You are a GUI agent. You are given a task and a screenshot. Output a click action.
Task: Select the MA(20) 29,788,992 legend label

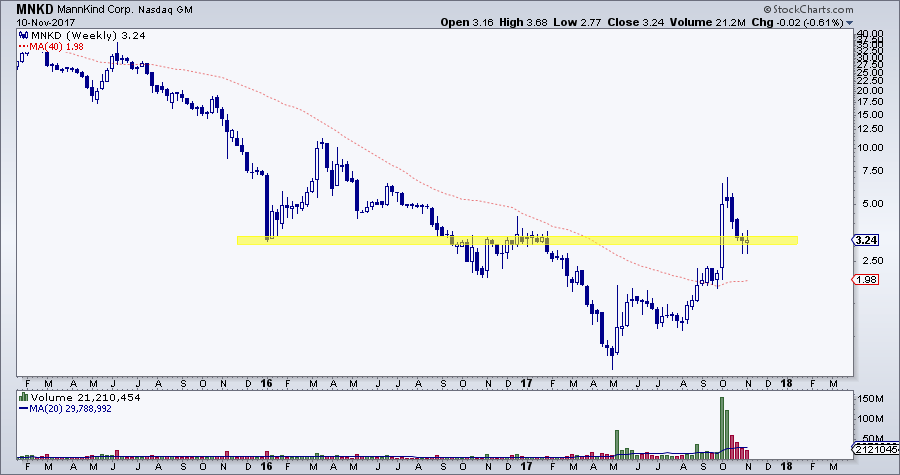click(70, 409)
